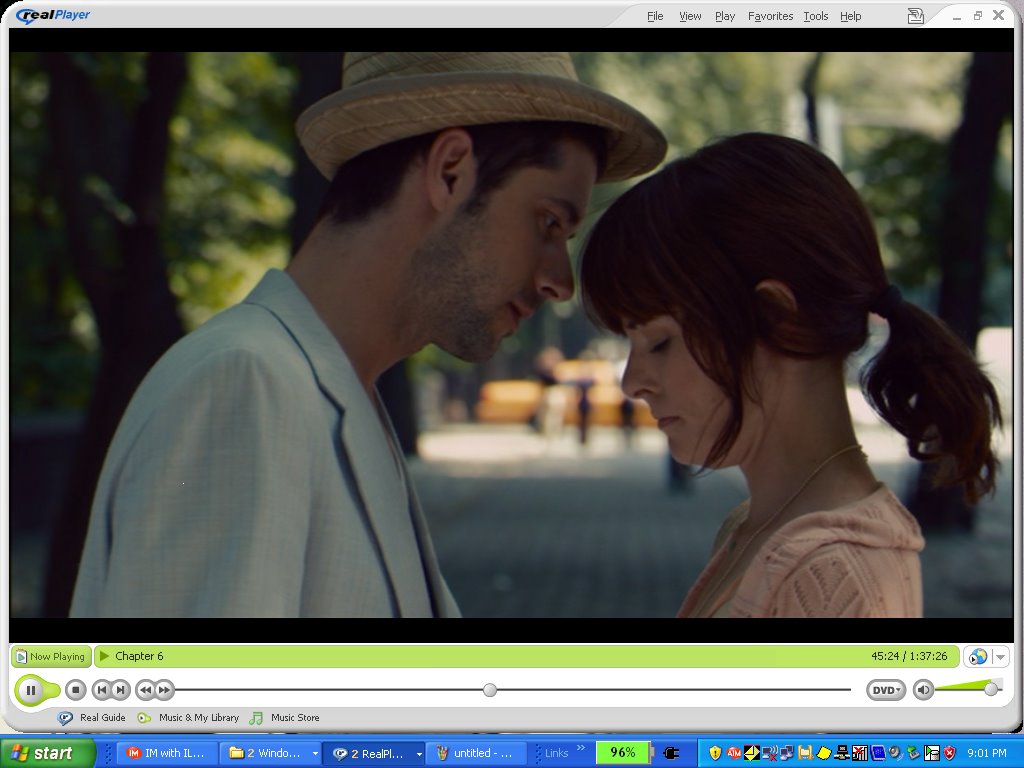This screenshot has width=1024, height=768.
Task: Click the Now Playing button
Action: pyautogui.click(x=51, y=656)
